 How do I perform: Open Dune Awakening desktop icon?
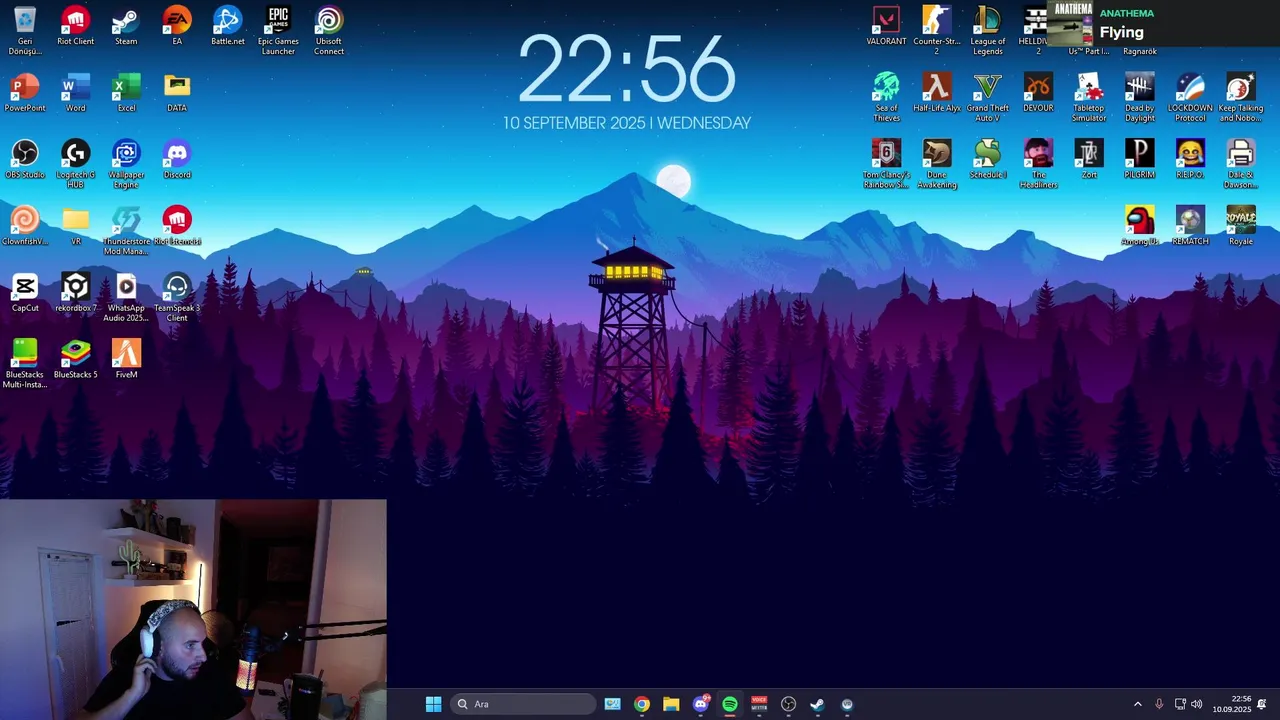937,164
